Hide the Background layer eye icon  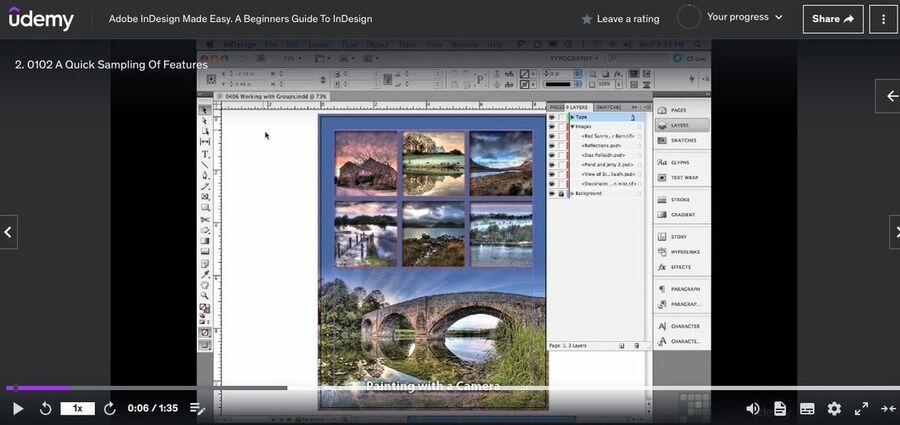tap(552, 194)
